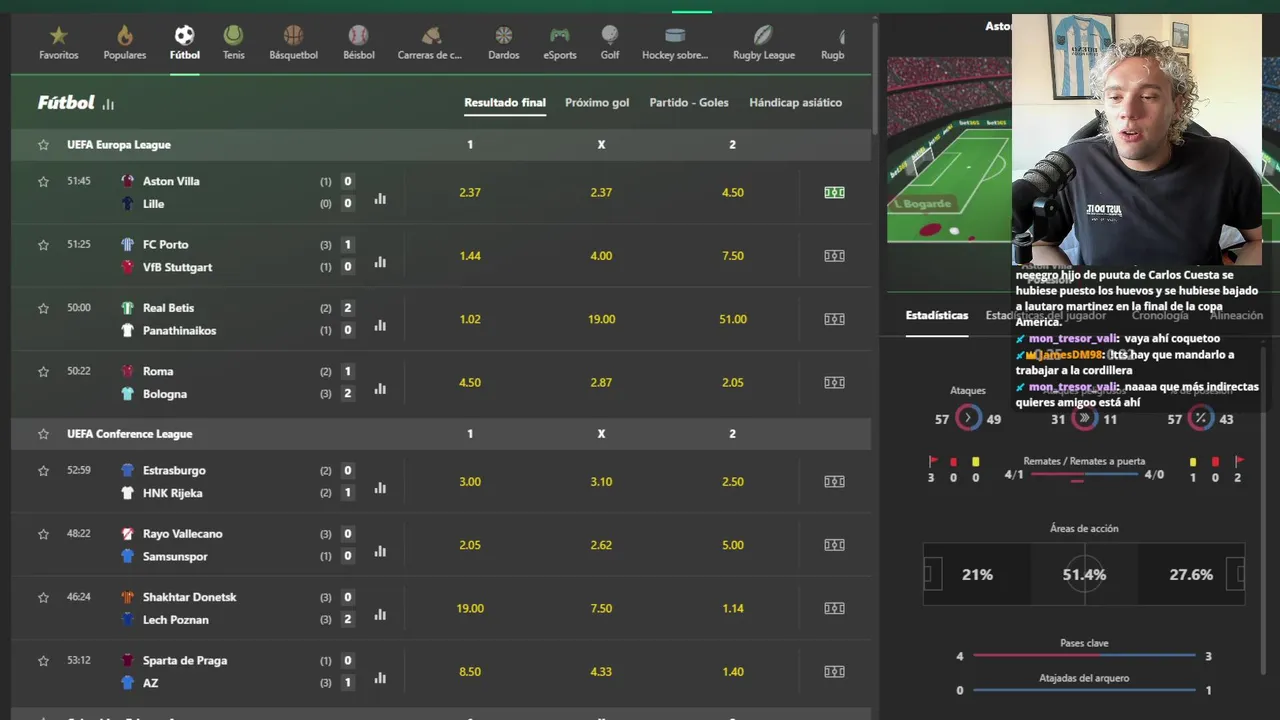Switch to the Próximo gol tab
This screenshot has height=720, width=1280.
pyautogui.click(x=597, y=103)
